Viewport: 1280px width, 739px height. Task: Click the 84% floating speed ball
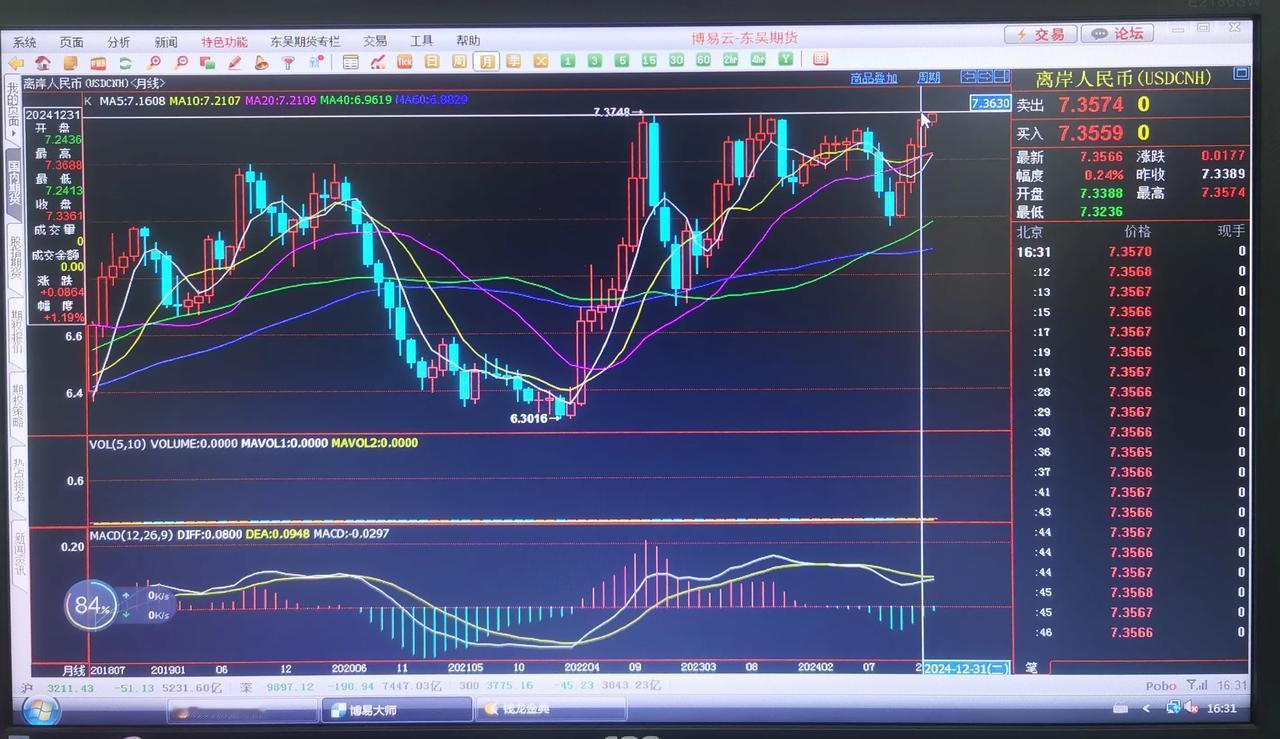(x=90, y=606)
